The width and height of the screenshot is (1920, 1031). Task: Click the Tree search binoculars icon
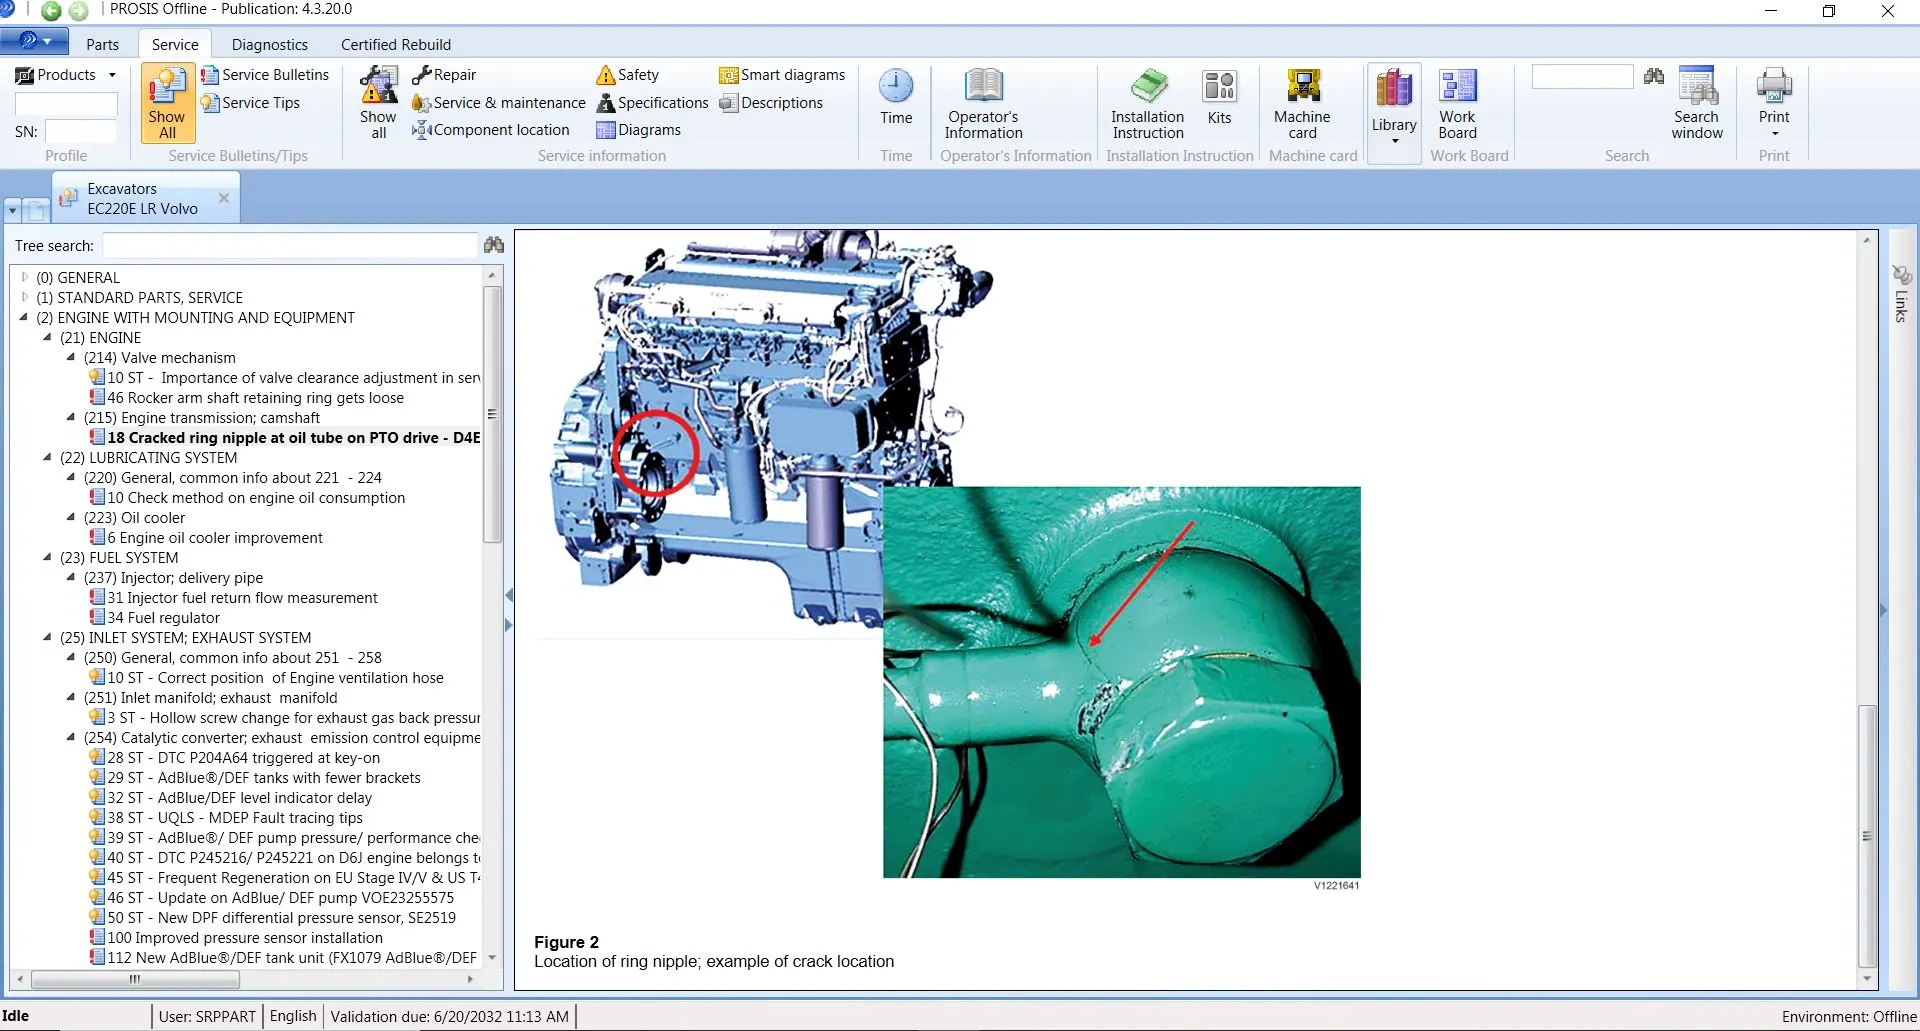(494, 245)
